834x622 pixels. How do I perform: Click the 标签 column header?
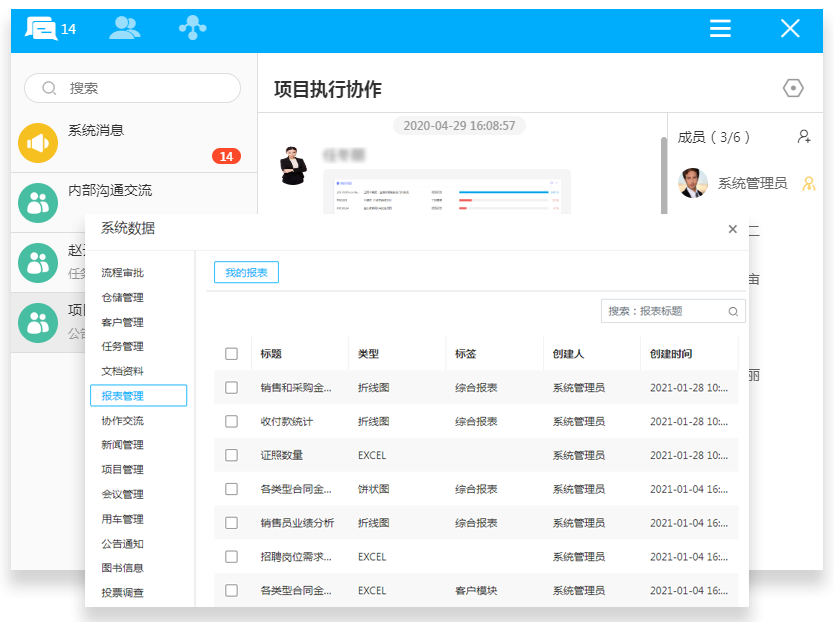(465, 354)
